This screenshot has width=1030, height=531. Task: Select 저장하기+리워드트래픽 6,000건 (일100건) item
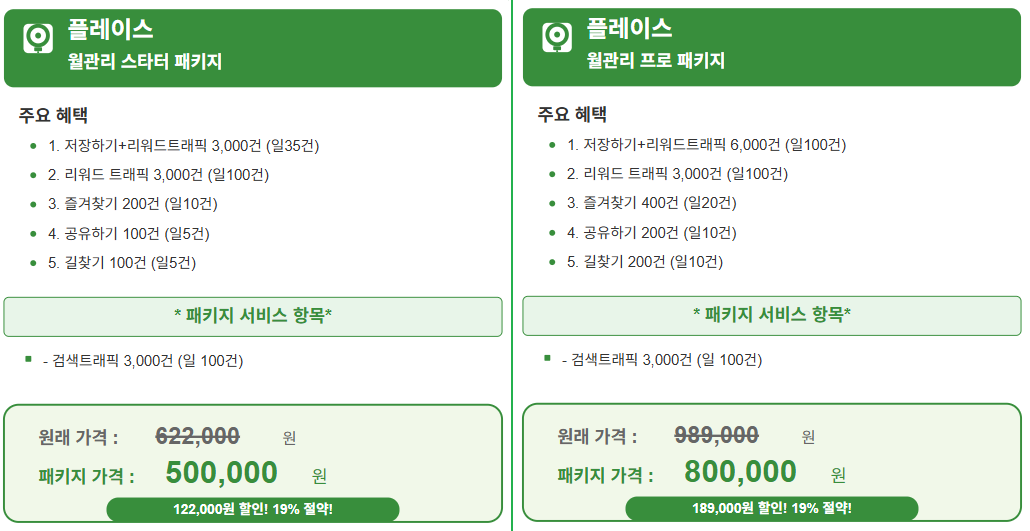[x=707, y=145]
